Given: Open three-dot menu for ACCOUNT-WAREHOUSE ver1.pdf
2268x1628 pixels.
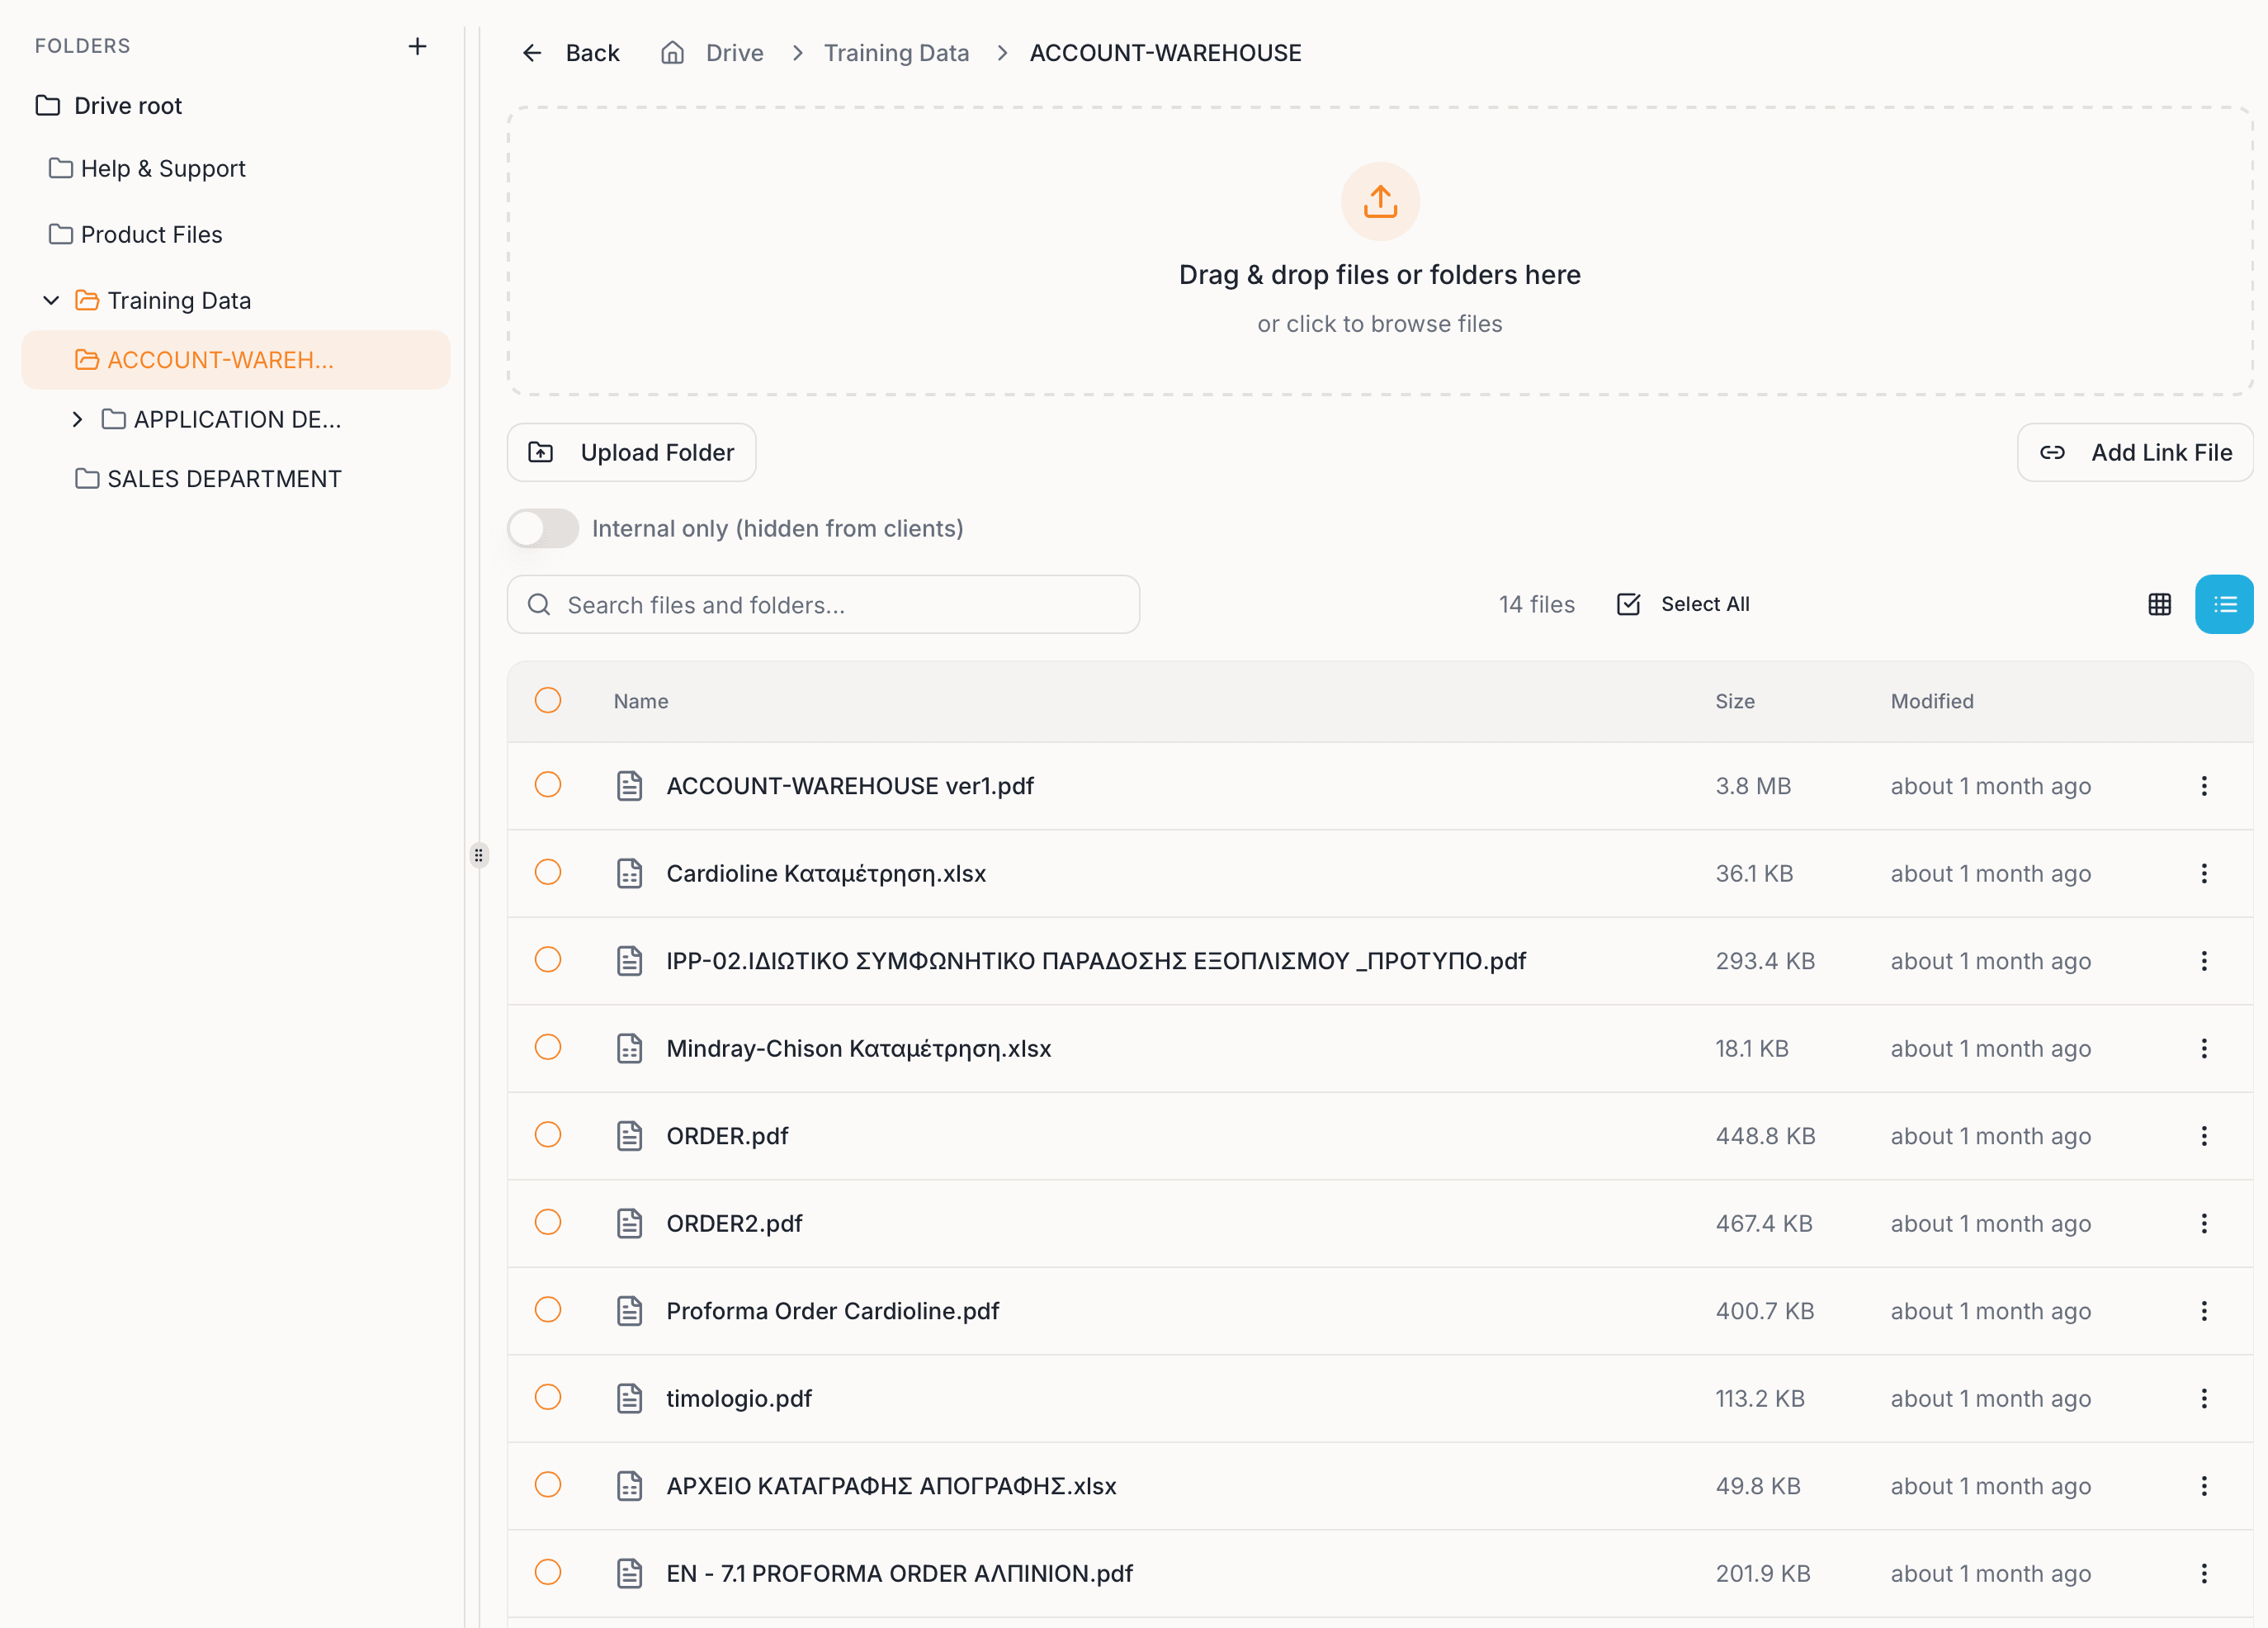Looking at the screenshot, I should point(2203,786).
